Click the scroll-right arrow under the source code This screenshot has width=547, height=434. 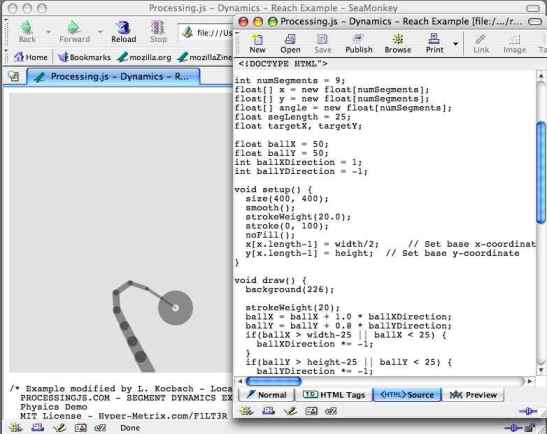(x=530, y=381)
